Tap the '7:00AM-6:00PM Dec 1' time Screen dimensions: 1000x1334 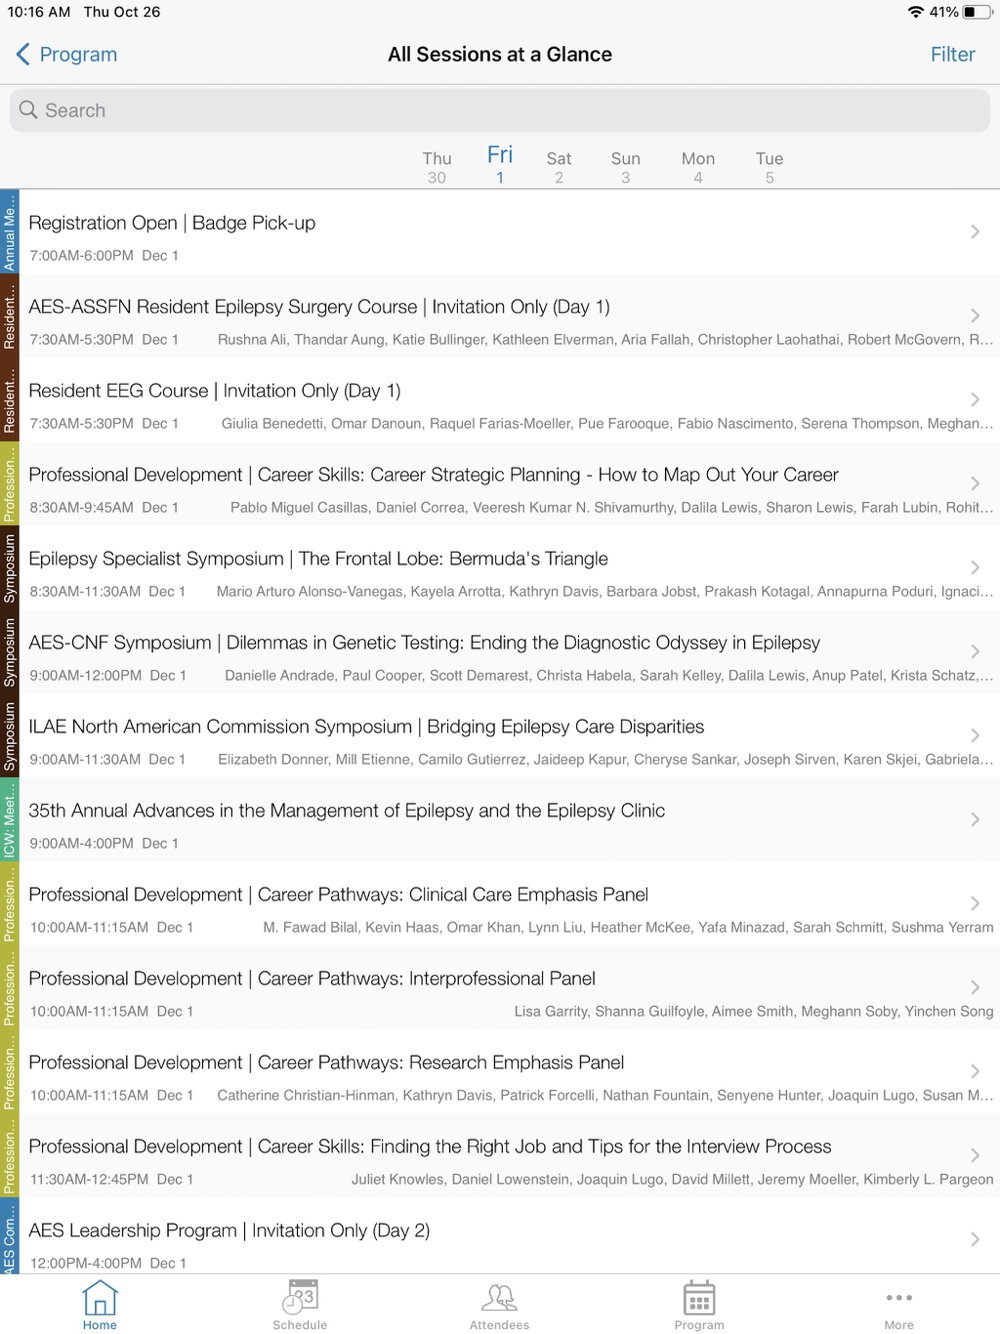104,256
